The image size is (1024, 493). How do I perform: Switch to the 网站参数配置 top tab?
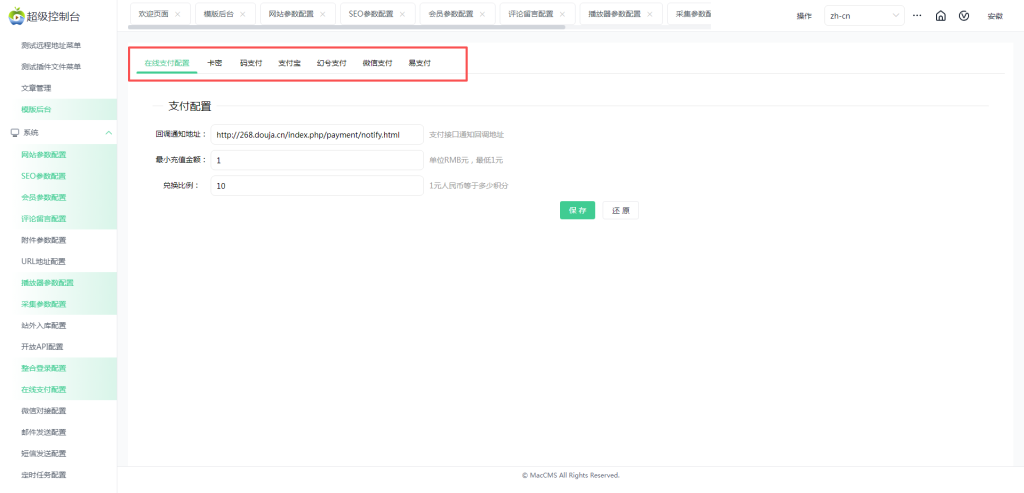(291, 14)
